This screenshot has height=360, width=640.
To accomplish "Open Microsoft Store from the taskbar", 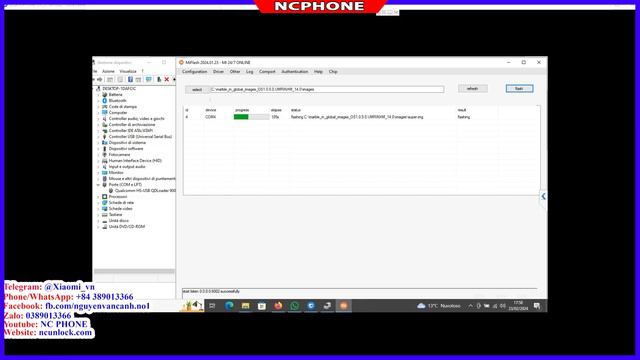I will (262, 306).
